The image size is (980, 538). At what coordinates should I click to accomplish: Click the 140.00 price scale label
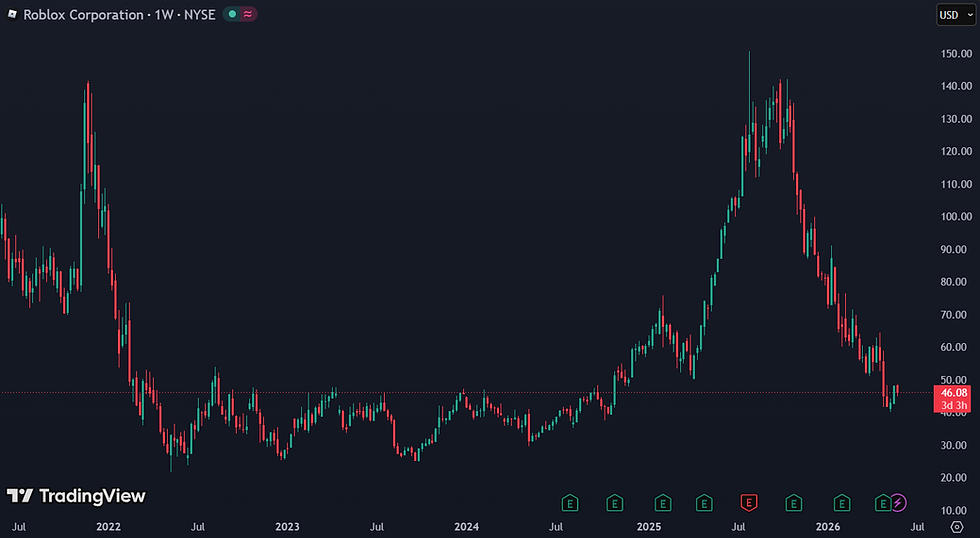pyautogui.click(x=956, y=86)
